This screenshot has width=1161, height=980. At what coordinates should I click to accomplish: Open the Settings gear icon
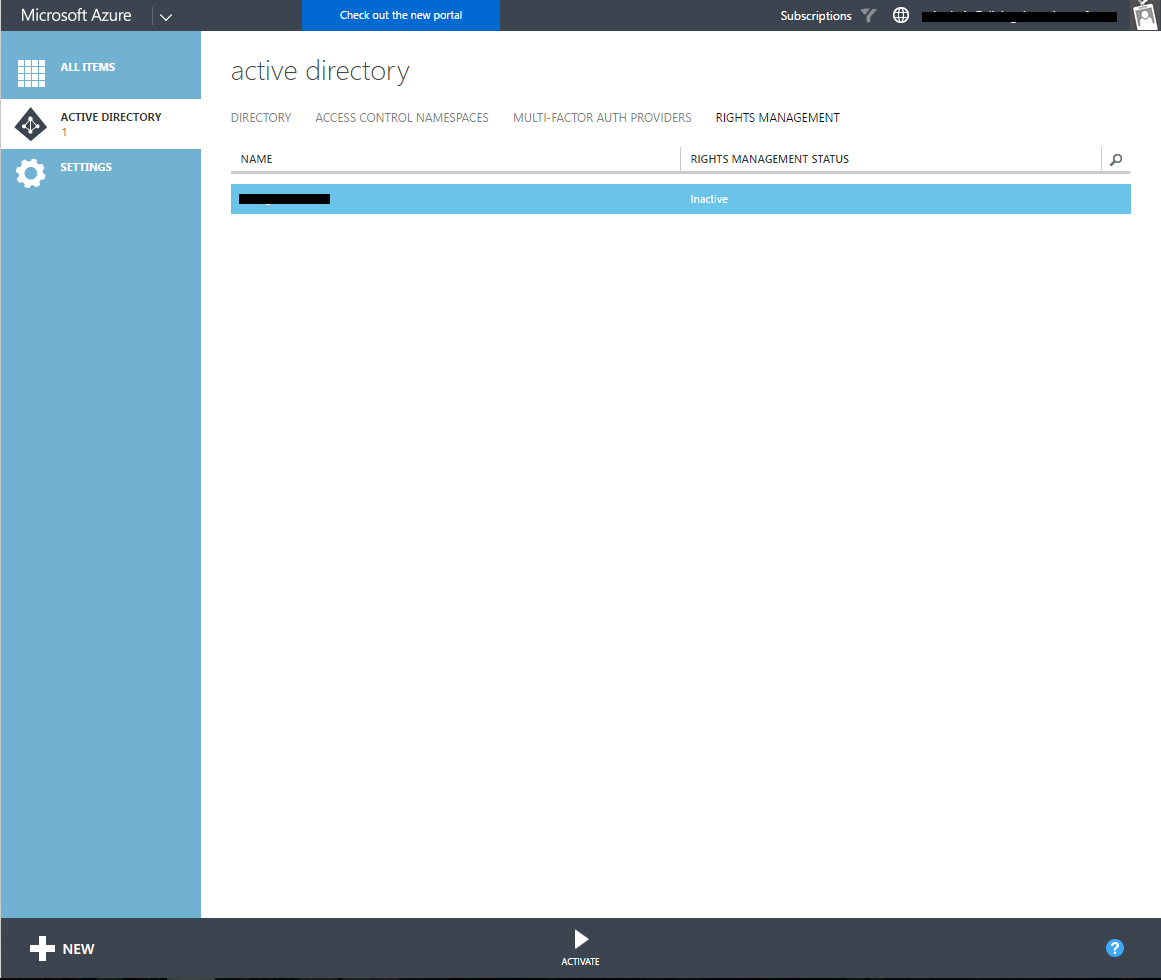point(30,173)
